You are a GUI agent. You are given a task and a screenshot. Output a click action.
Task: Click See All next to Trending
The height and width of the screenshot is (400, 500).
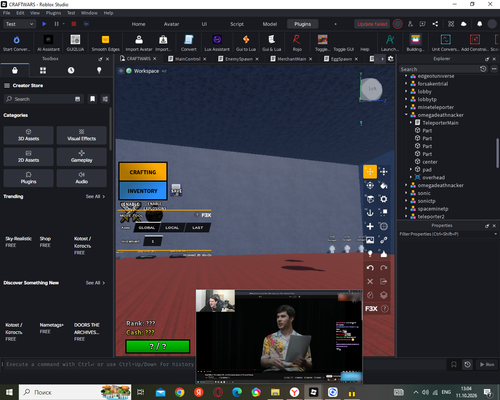95,196
